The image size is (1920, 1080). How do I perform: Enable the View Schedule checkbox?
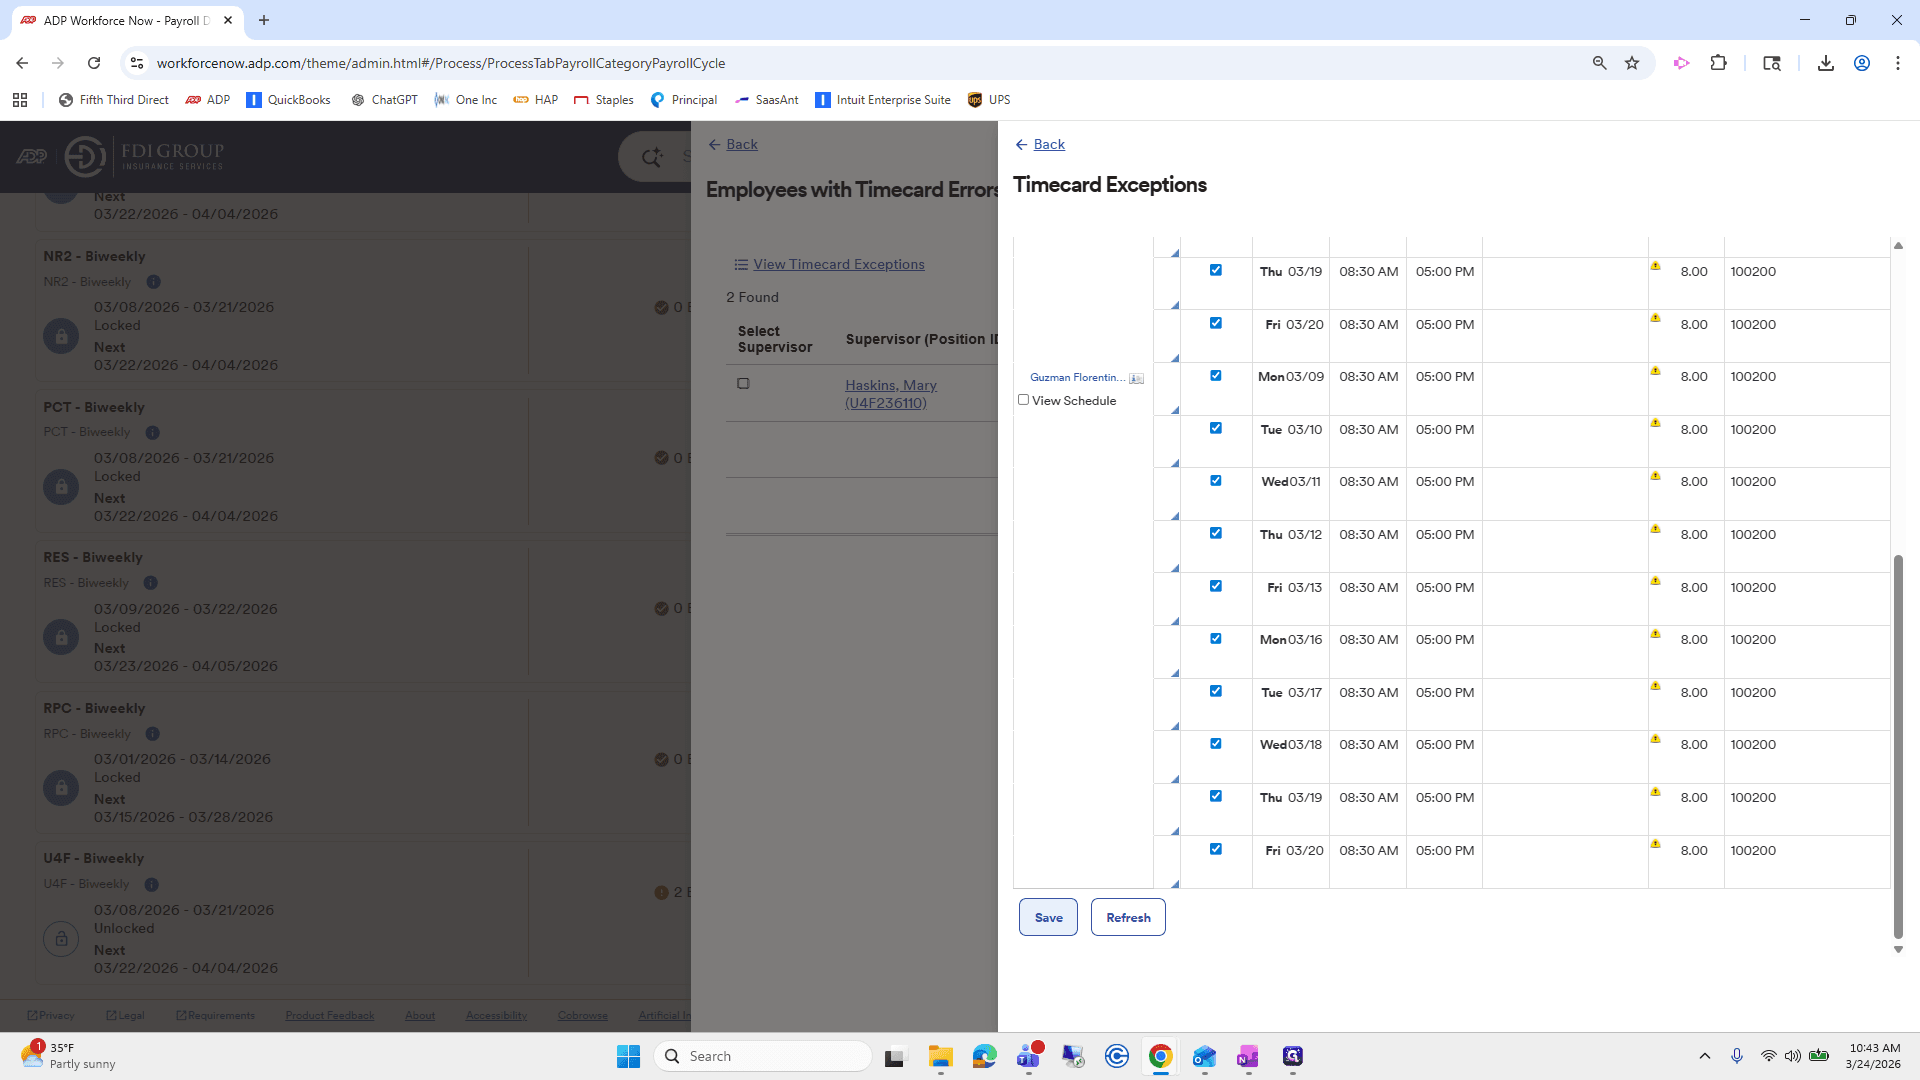coord(1023,400)
